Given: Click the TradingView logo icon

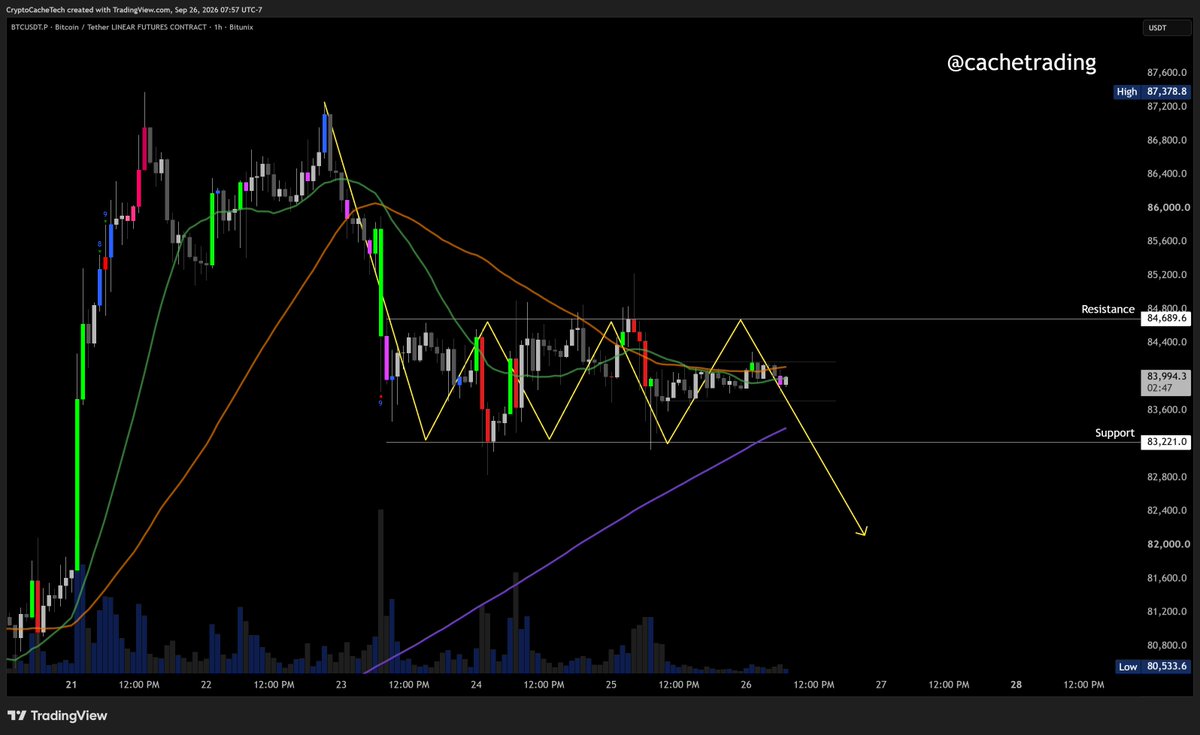Looking at the screenshot, I should 18,716.
